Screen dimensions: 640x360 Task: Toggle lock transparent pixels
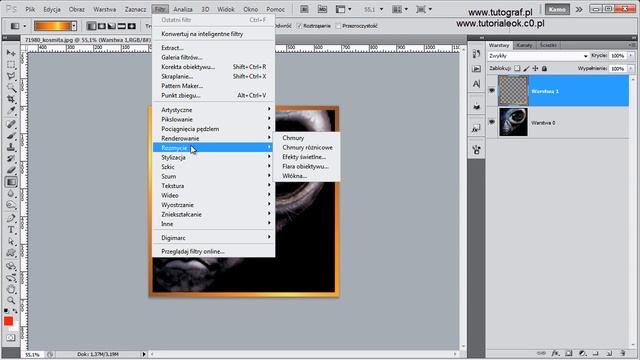tap(517, 69)
